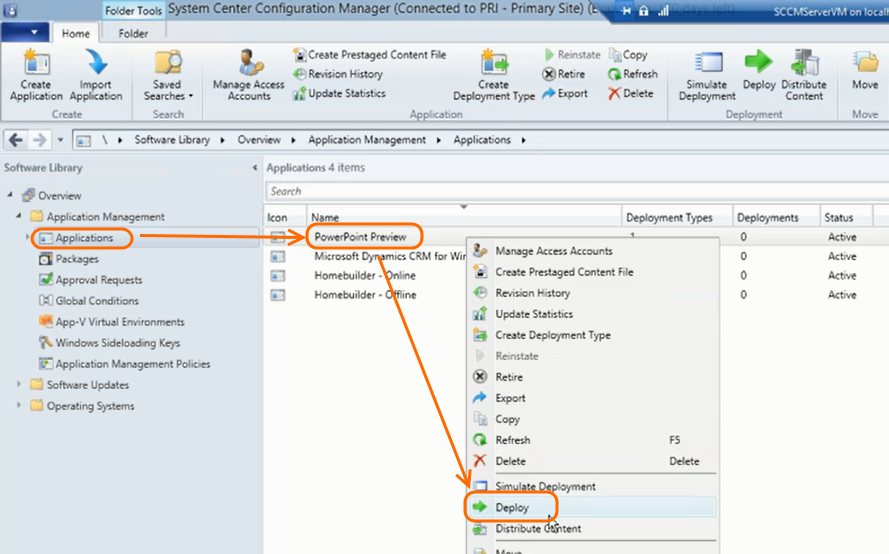The image size is (889, 554).
Task: Click the Retire button in ribbon
Action: point(564,74)
